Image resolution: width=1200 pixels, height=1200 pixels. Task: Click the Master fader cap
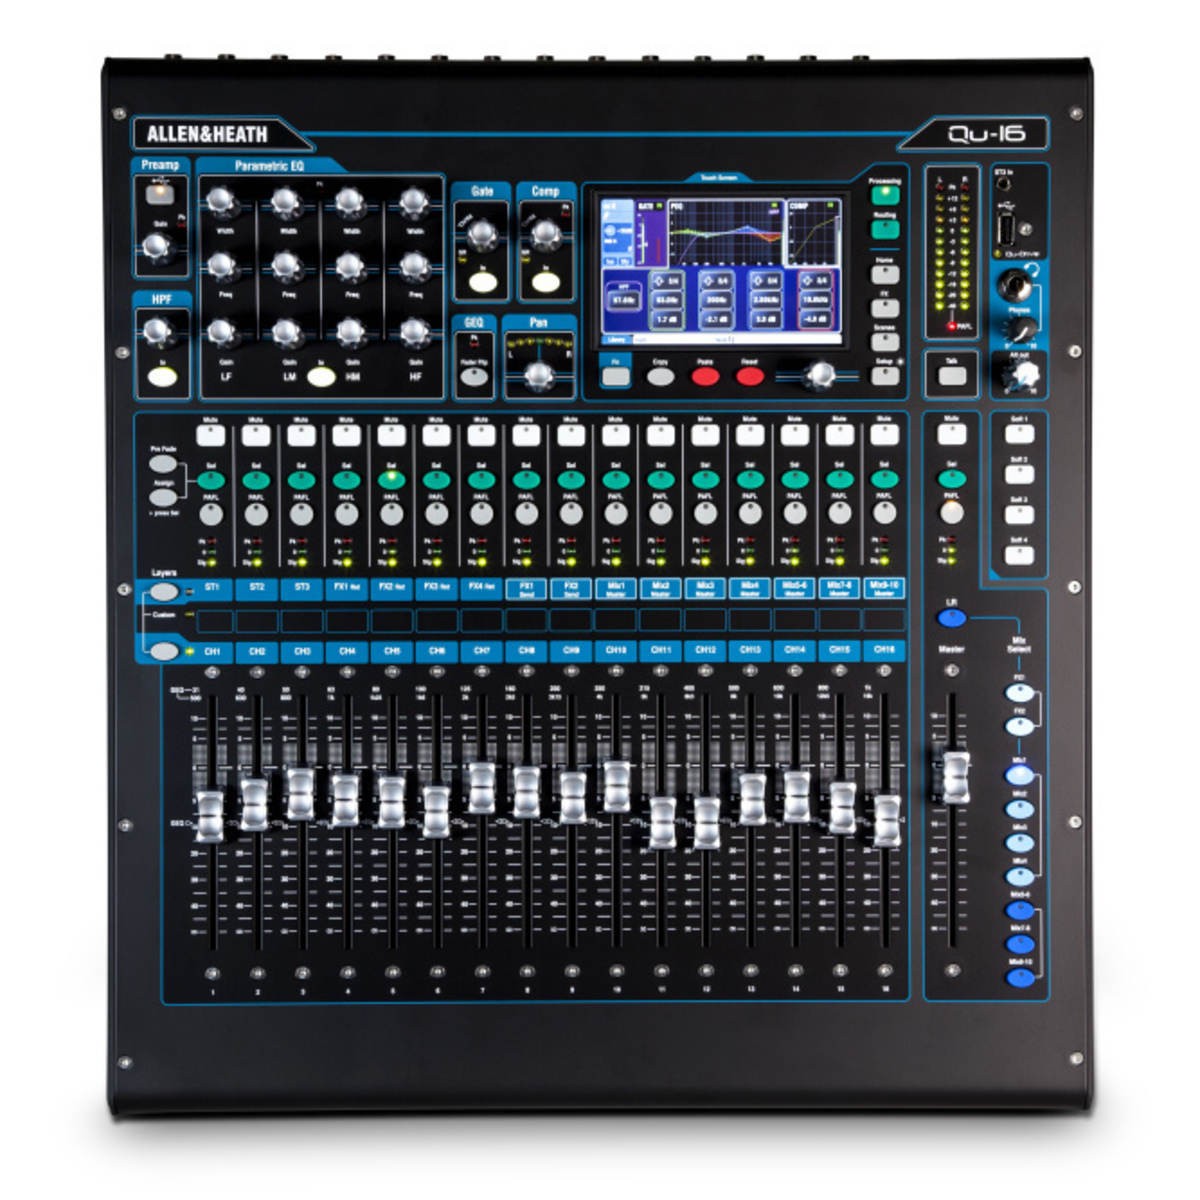coord(955,776)
